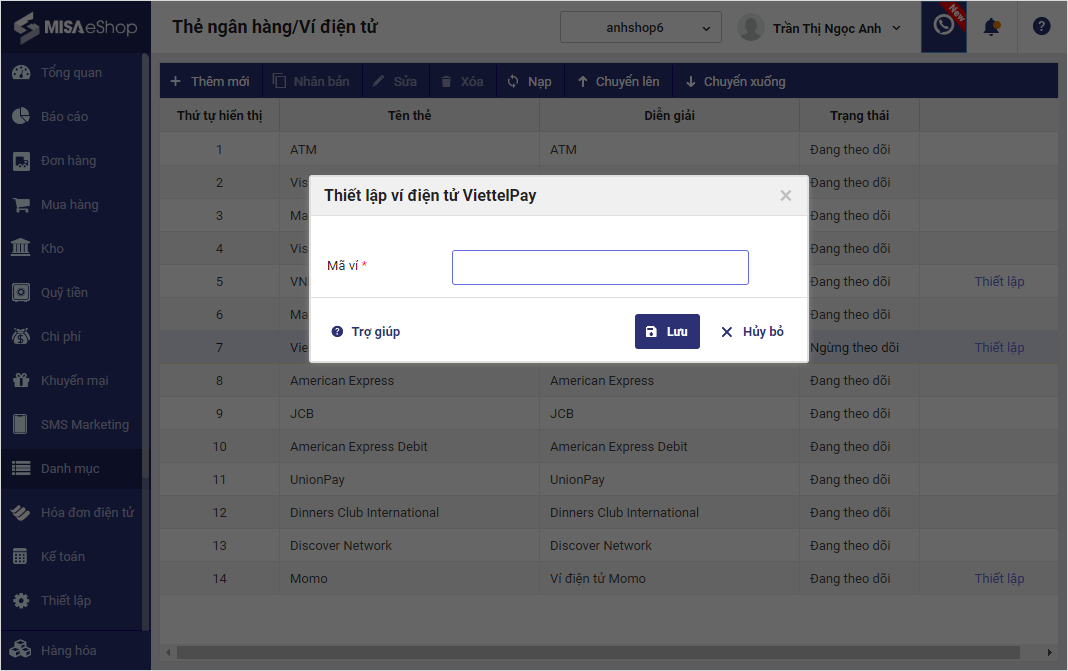Open the anhshop6 store dropdown
The height and width of the screenshot is (671, 1068).
point(640,28)
